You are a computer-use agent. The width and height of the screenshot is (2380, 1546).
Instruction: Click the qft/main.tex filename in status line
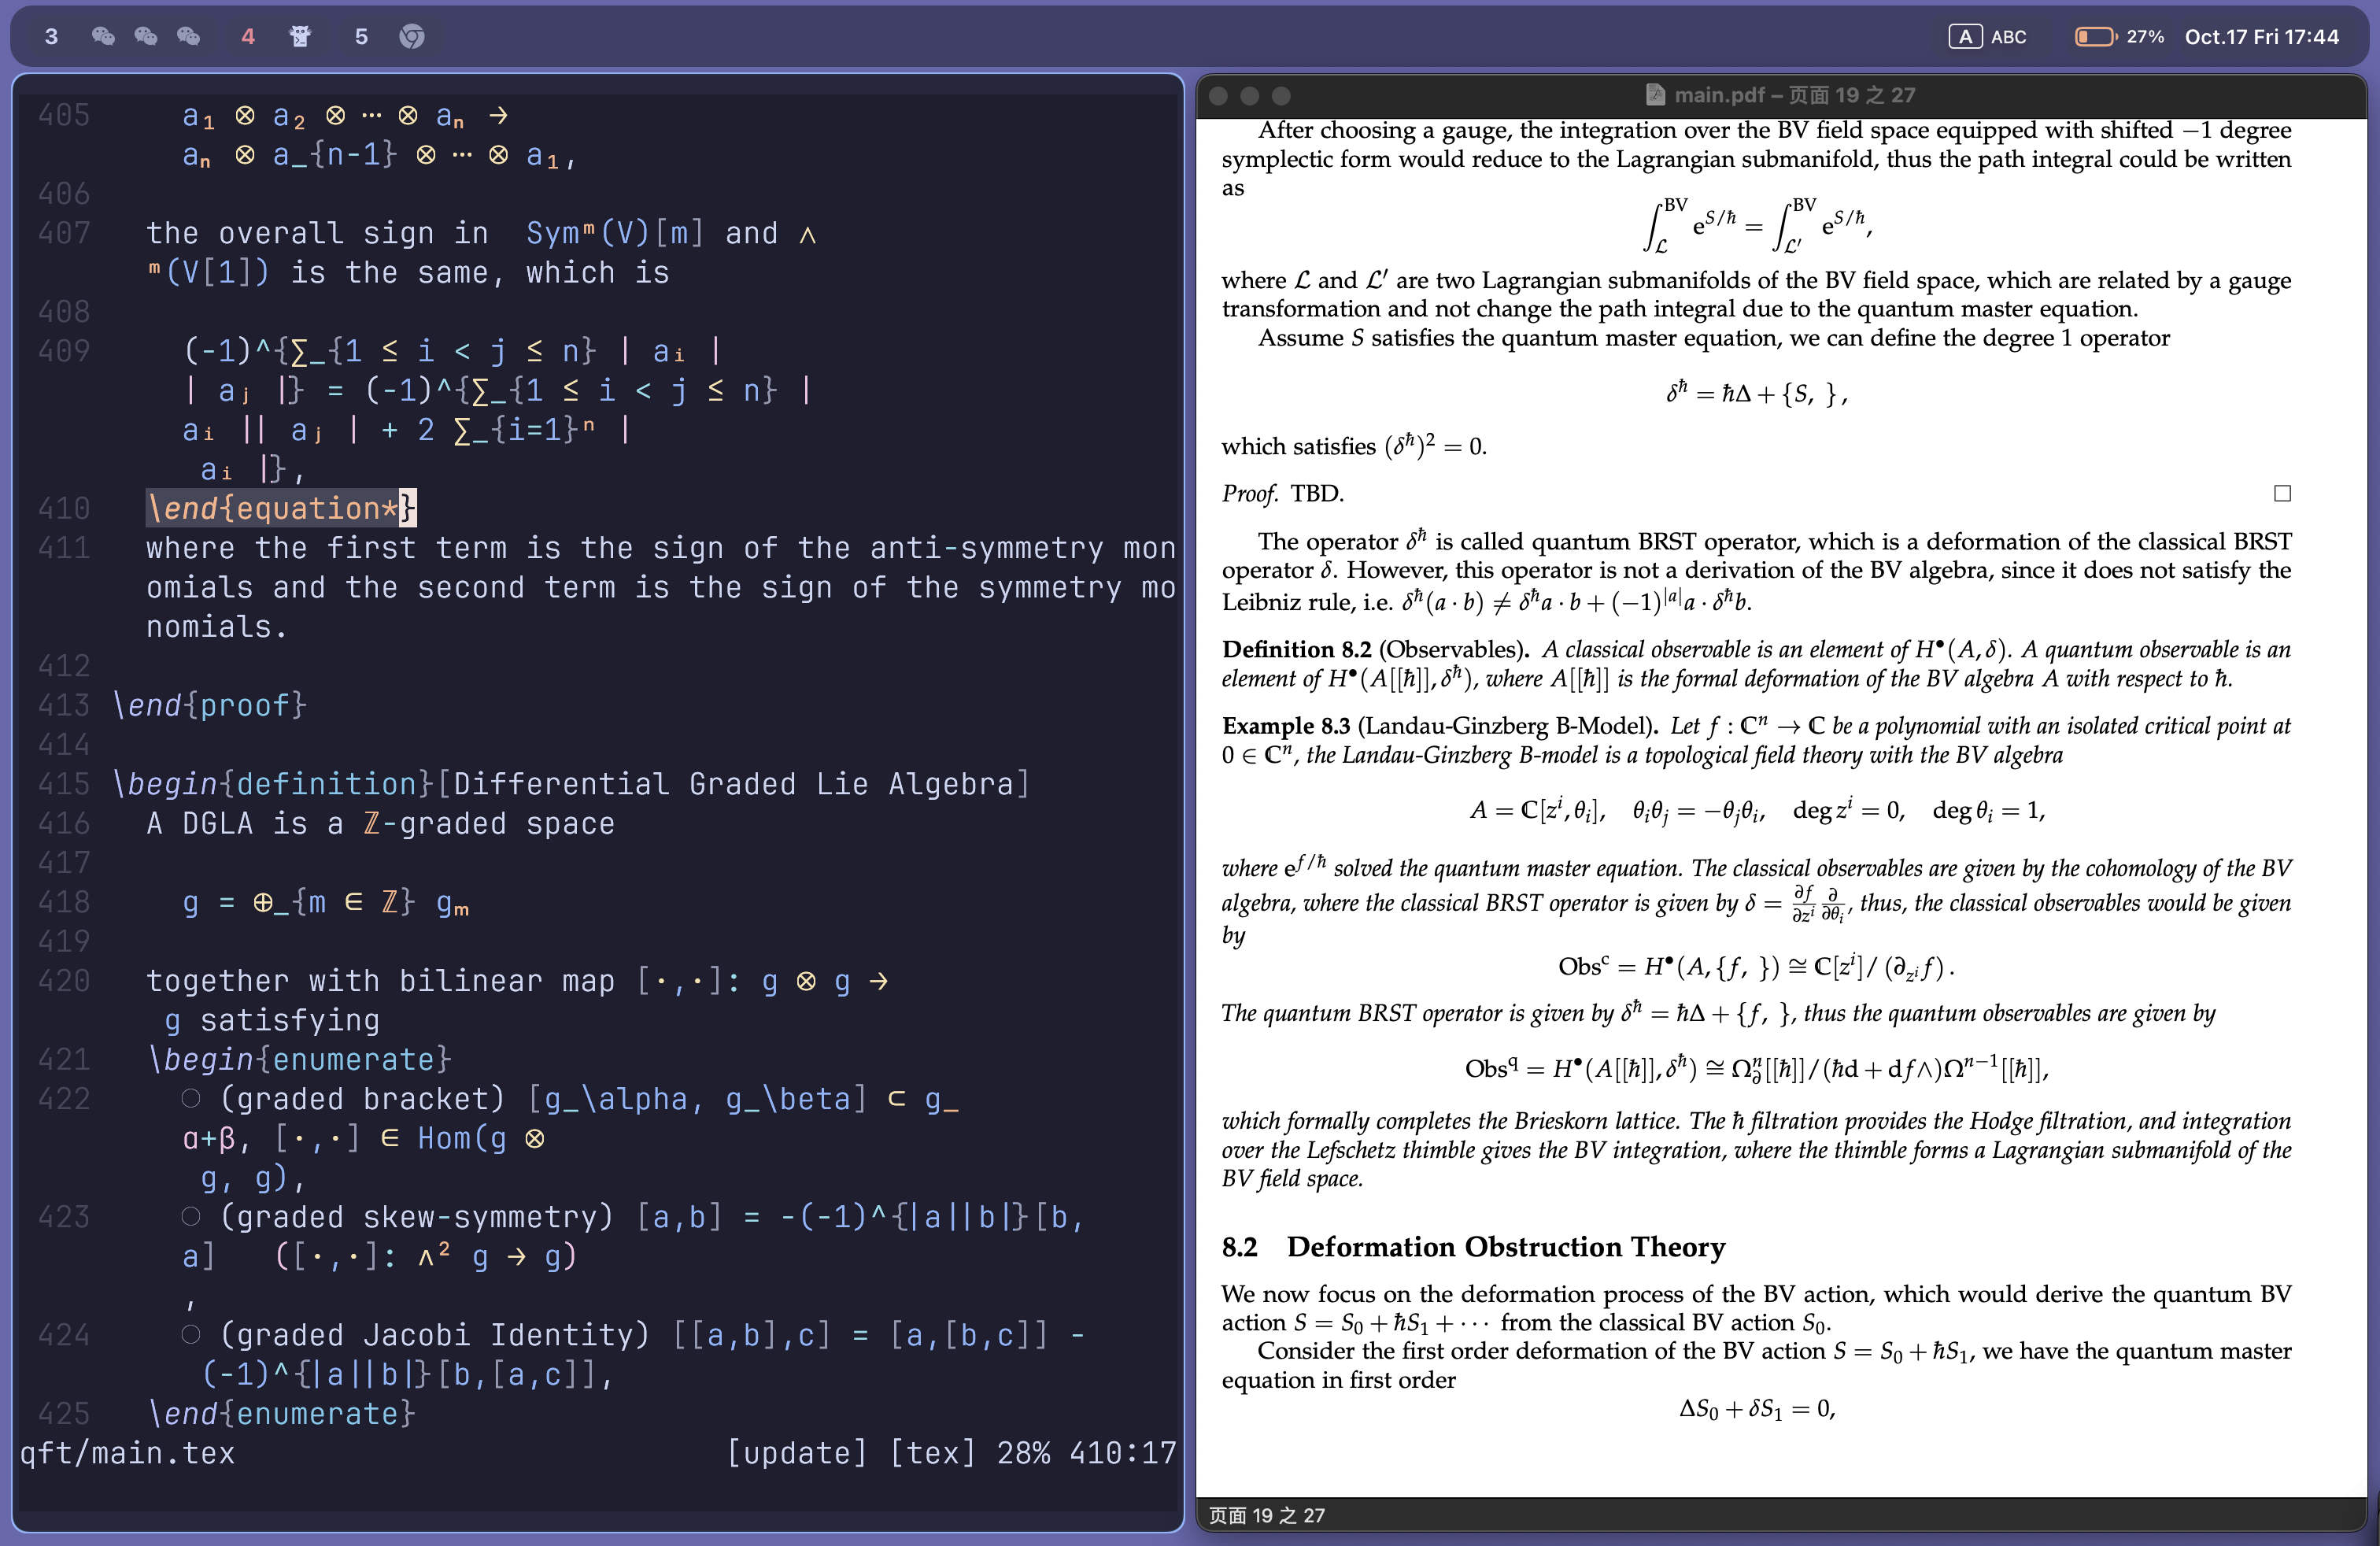tap(127, 1453)
